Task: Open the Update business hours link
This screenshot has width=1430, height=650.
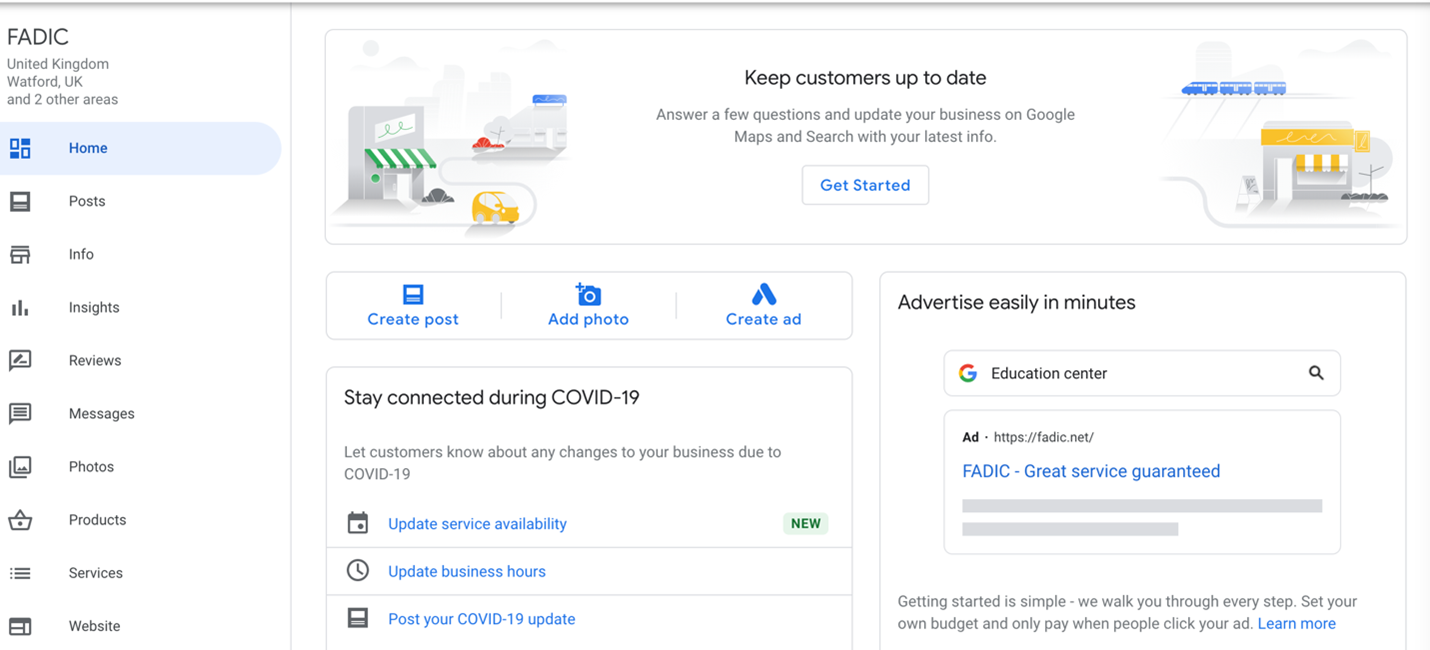Action: (467, 572)
